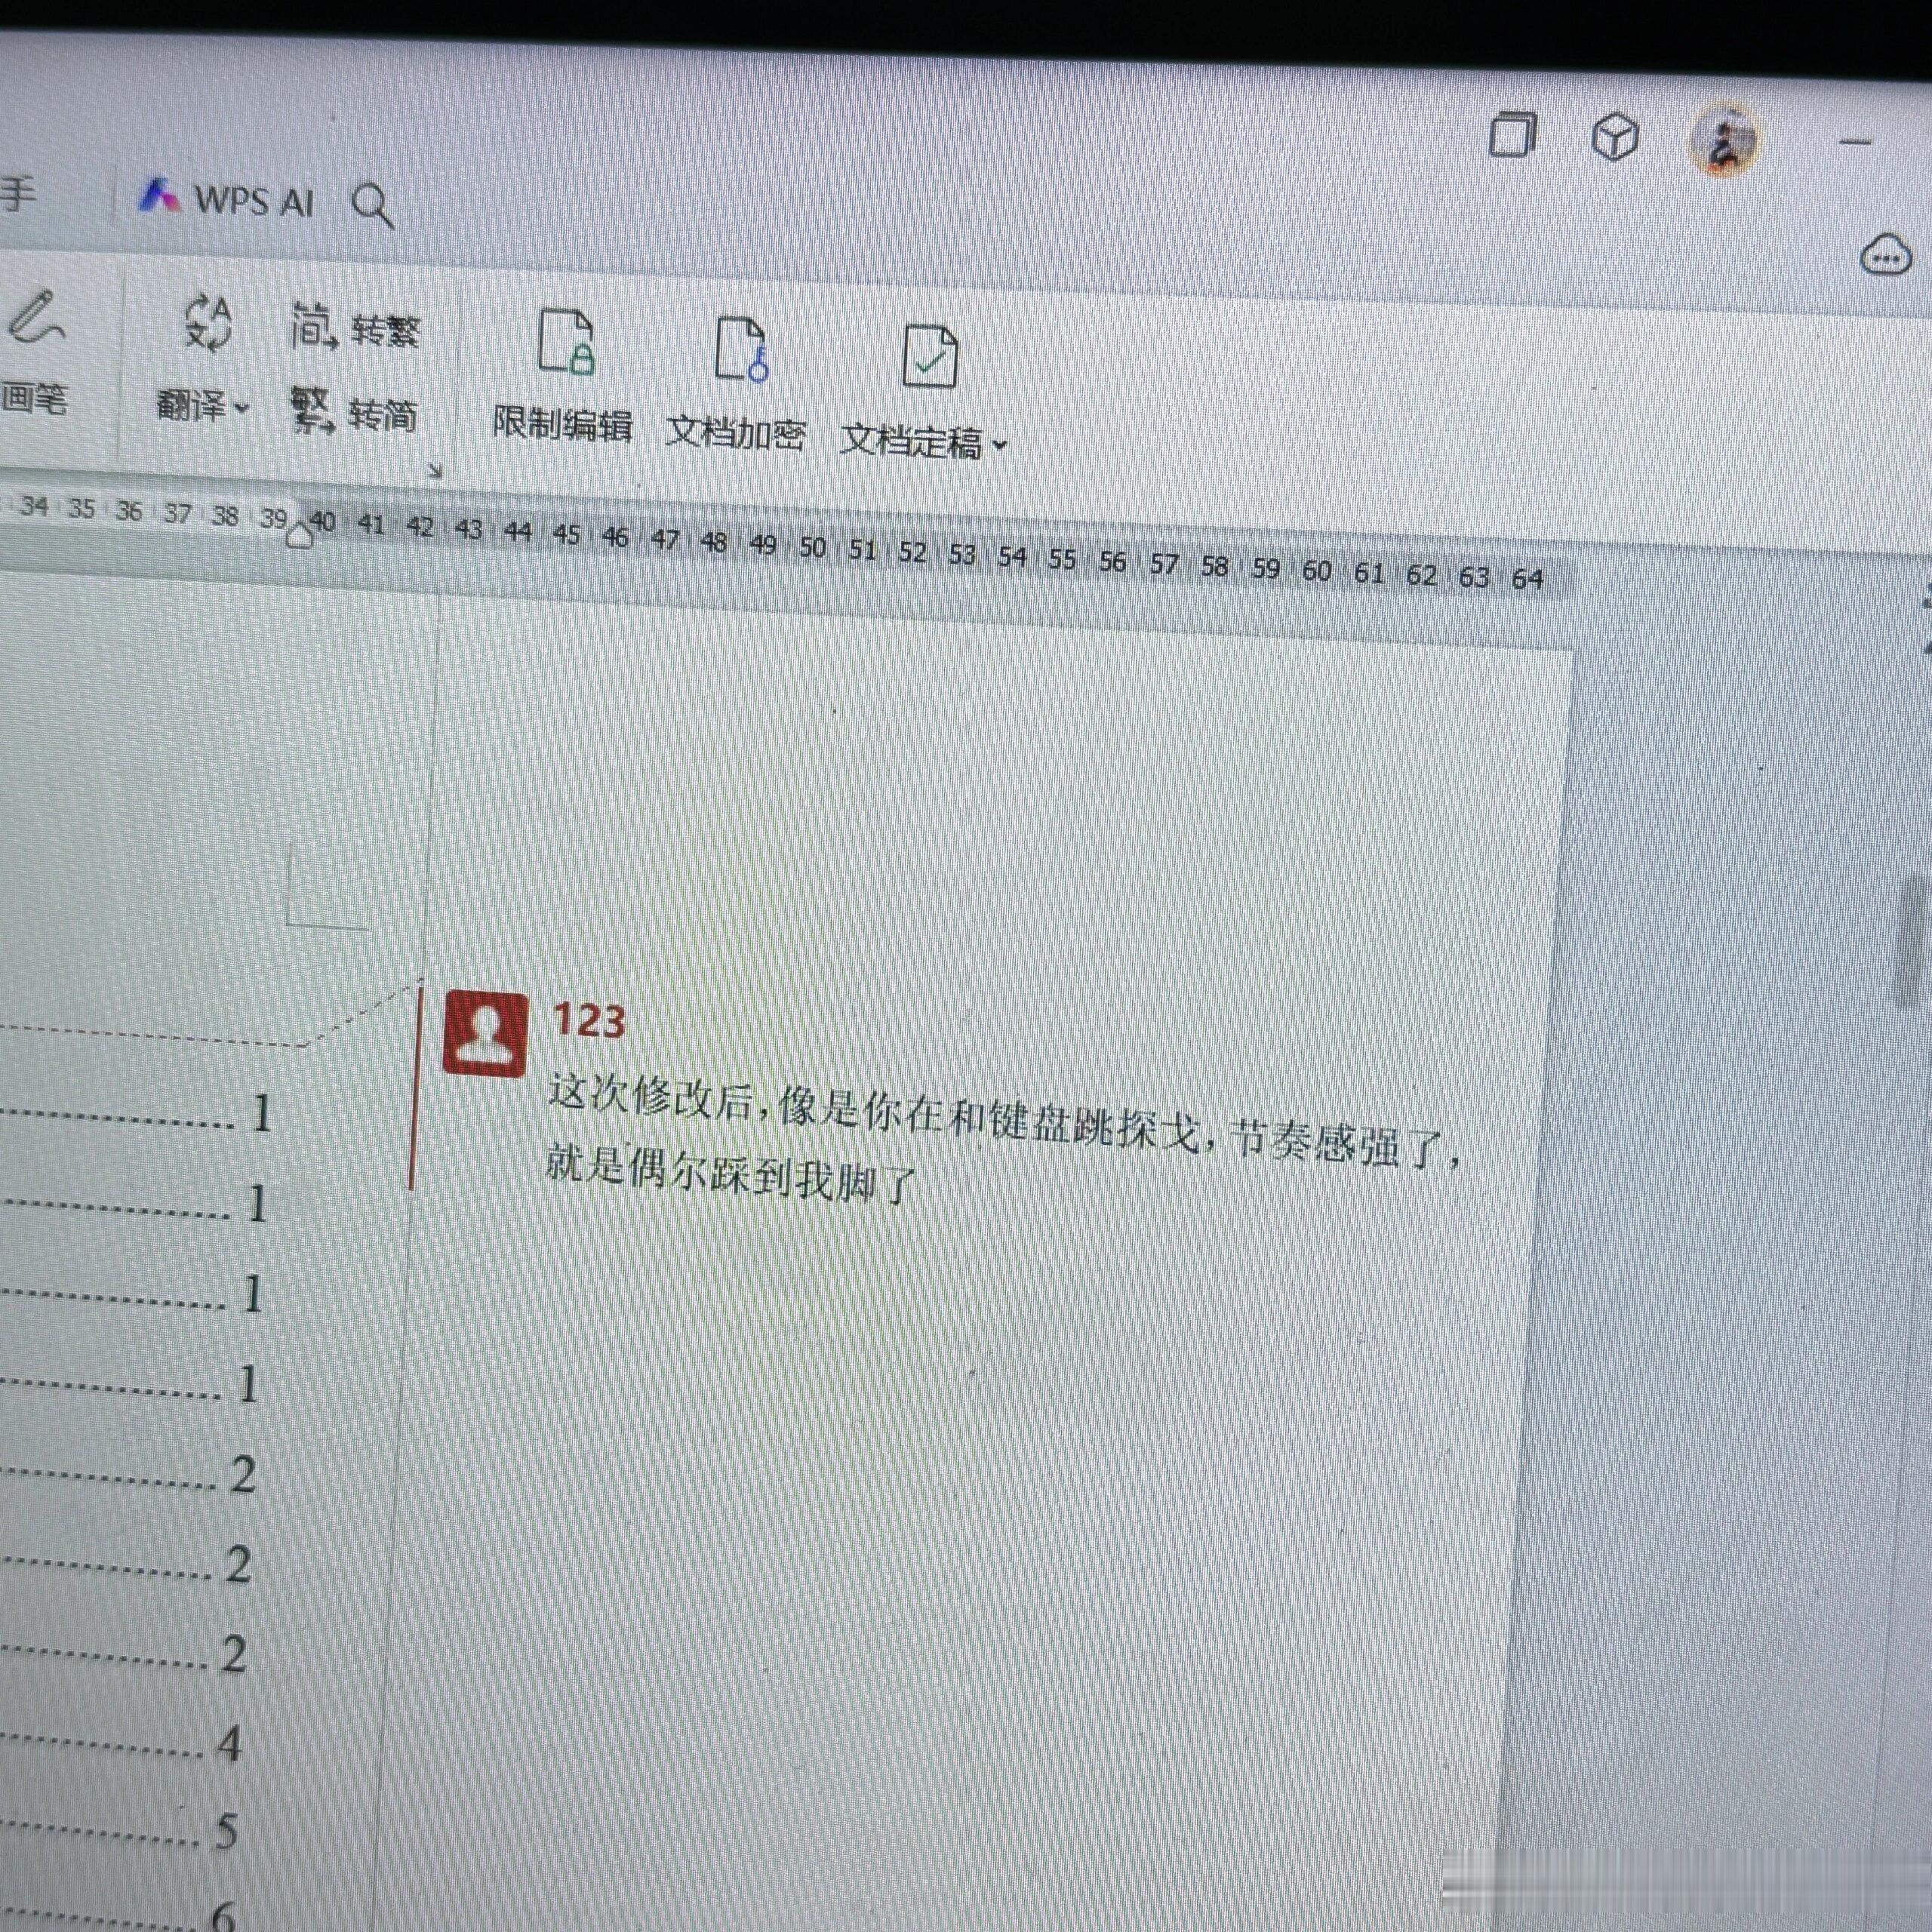Image resolution: width=1932 pixels, height=1932 pixels.
Task: Expand the 翻译 dropdown arrow
Action: [241, 408]
